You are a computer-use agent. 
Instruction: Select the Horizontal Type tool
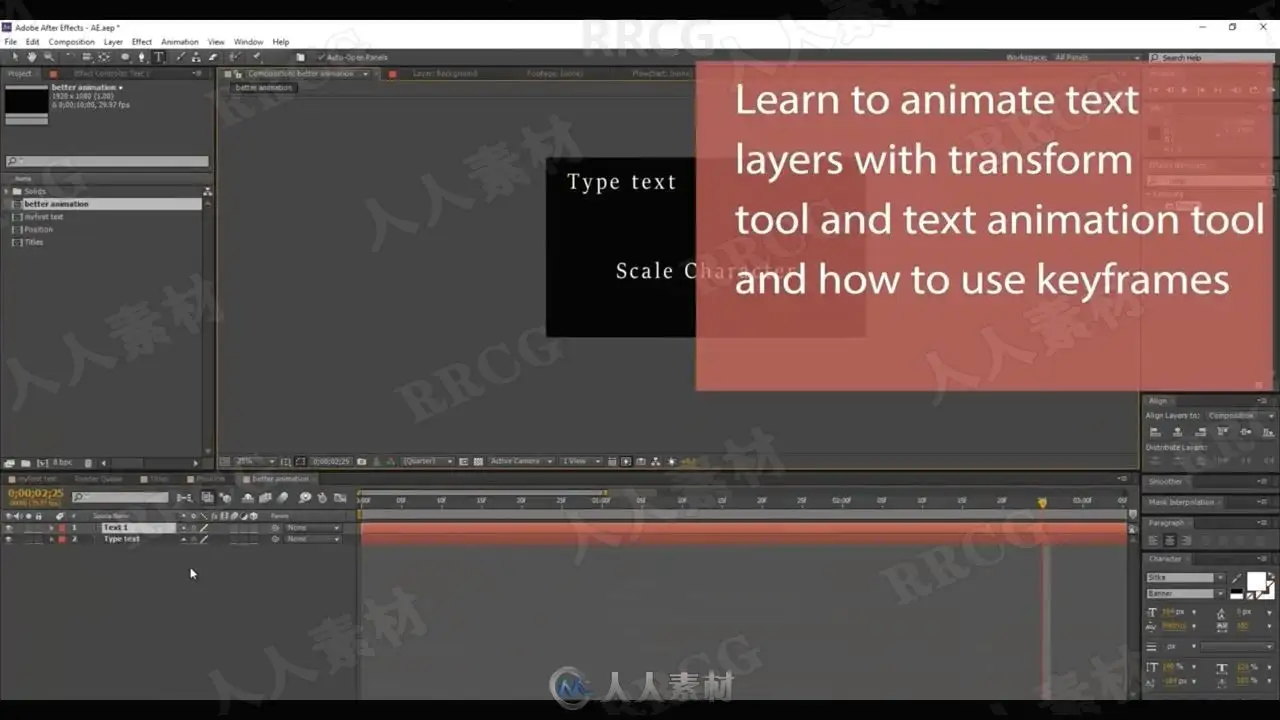[158, 57]
